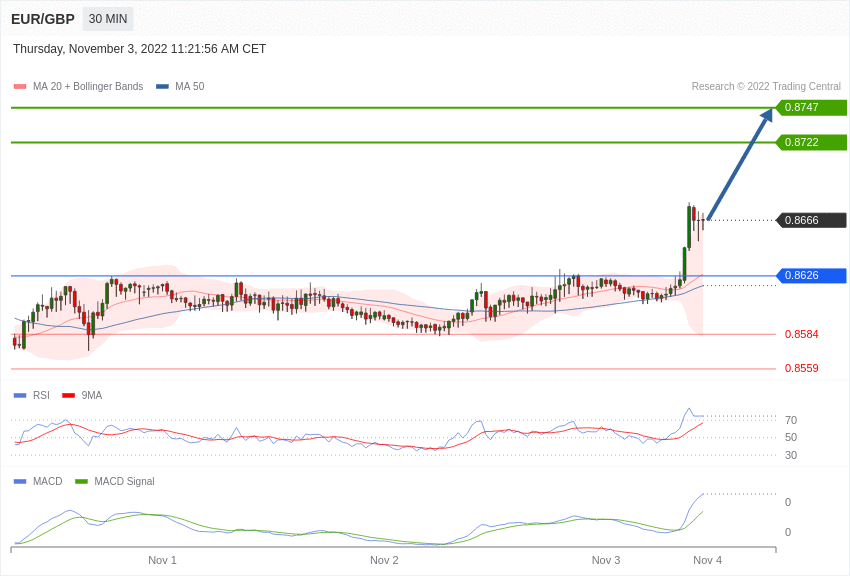The height and width of the screenshot is (576, 850).
Task: Click the Nov 4 date axis label
Action: pyautogui.click(x=707, y=560)
